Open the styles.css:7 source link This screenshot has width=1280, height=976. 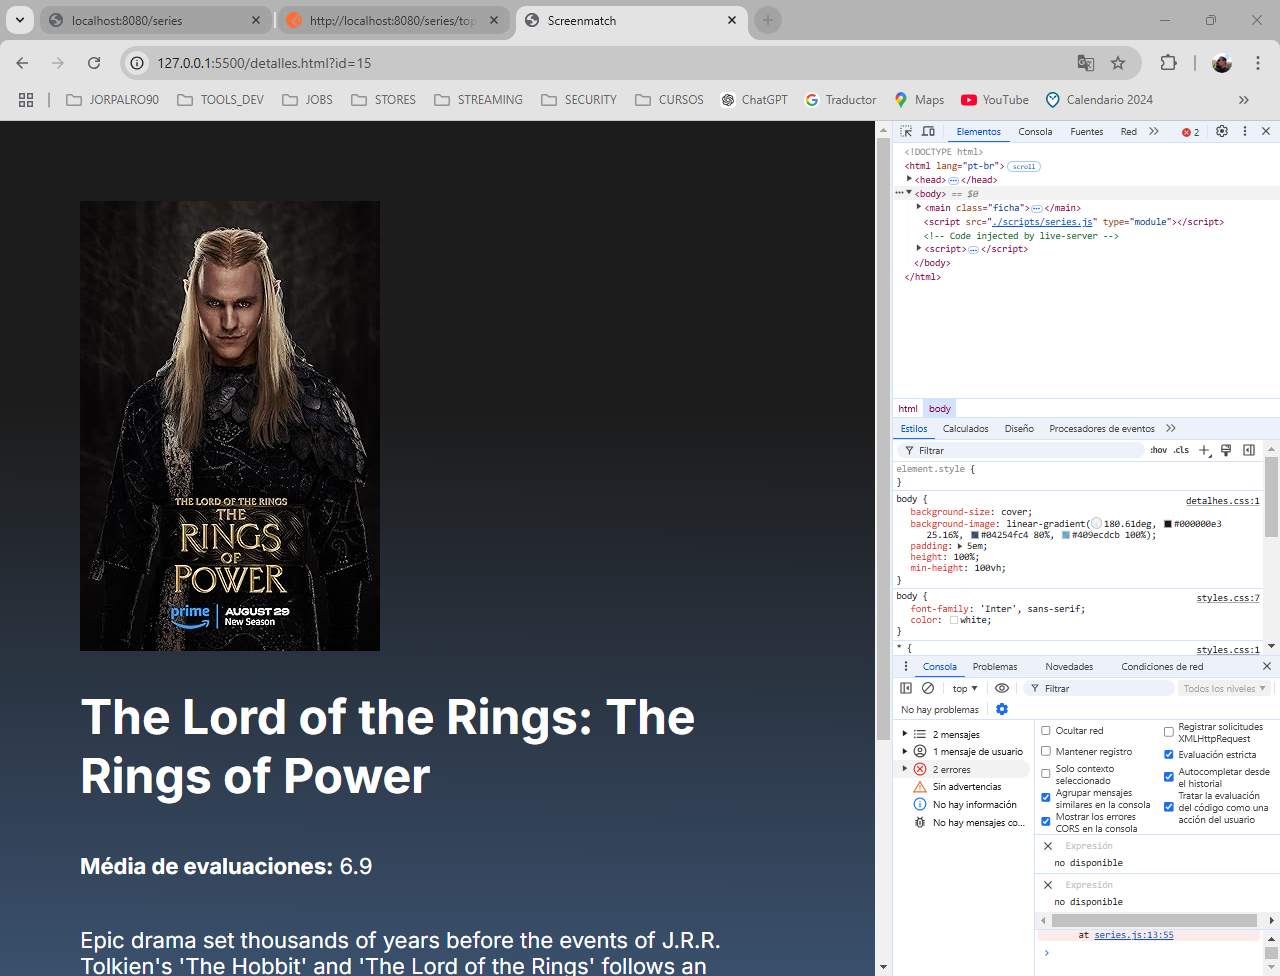click(x=1228, y=598)
